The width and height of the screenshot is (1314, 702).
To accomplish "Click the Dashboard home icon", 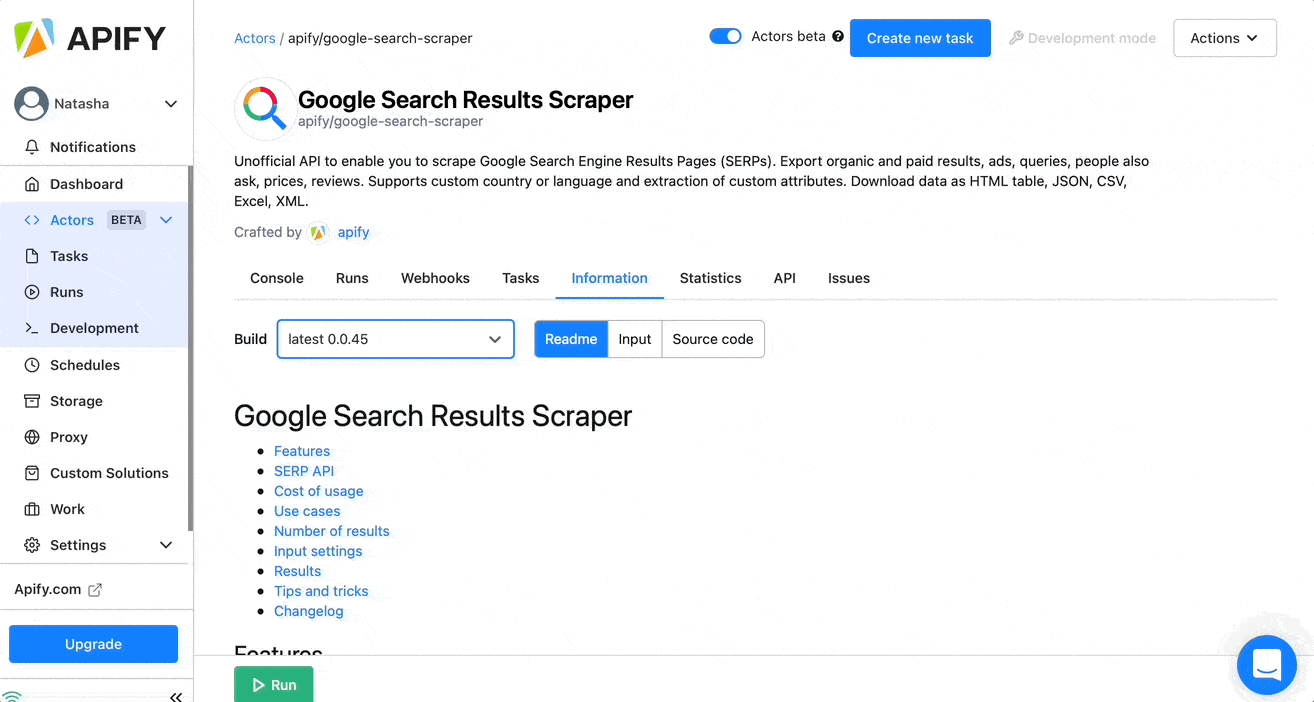I will pos(32,184).
